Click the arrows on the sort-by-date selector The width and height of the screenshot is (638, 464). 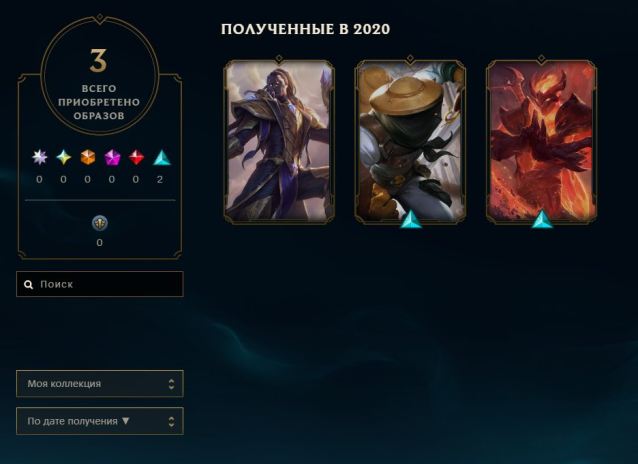click(171, 421)
